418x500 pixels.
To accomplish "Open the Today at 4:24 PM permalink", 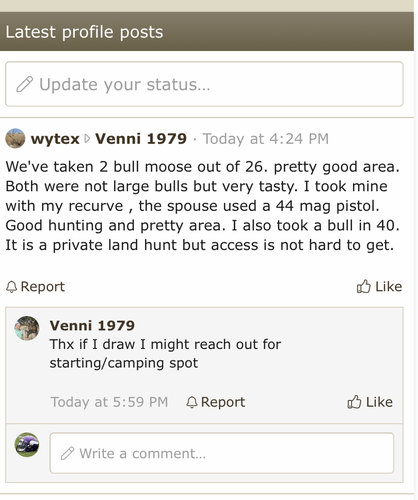I will tap(266, 139).
